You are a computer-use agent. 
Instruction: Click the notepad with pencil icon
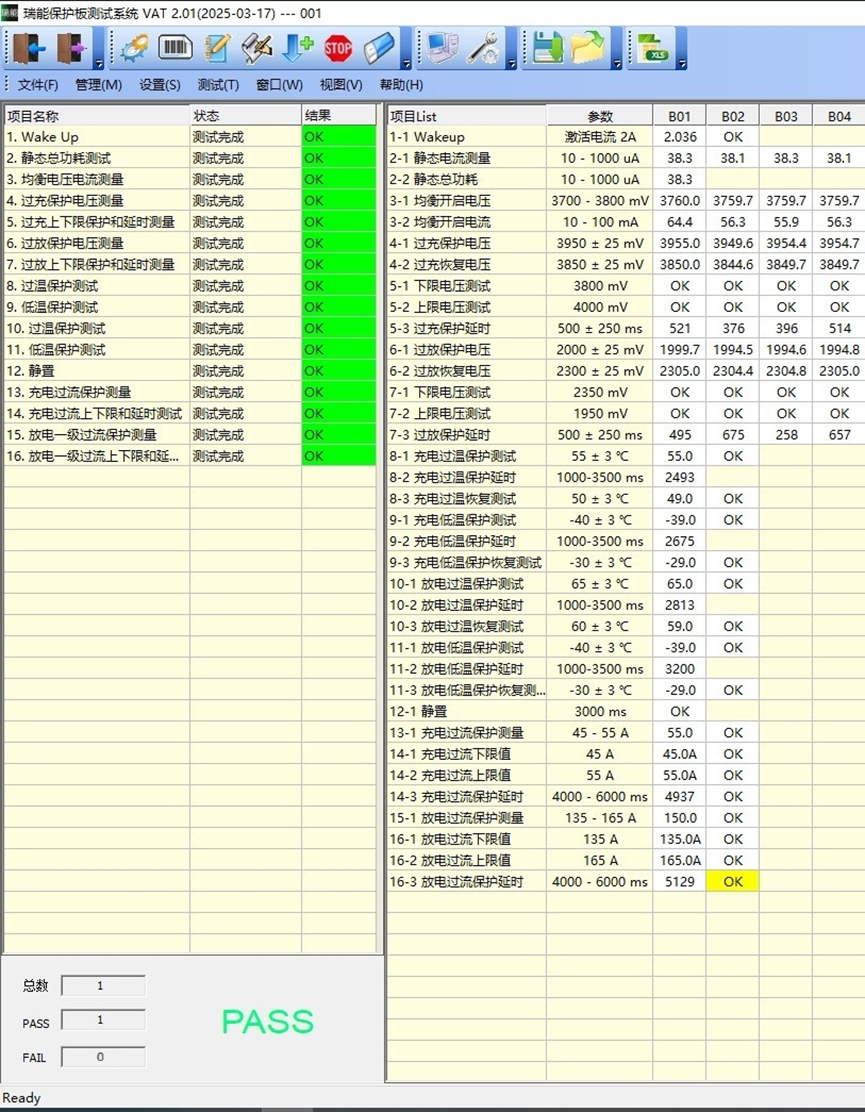[217, 48]
